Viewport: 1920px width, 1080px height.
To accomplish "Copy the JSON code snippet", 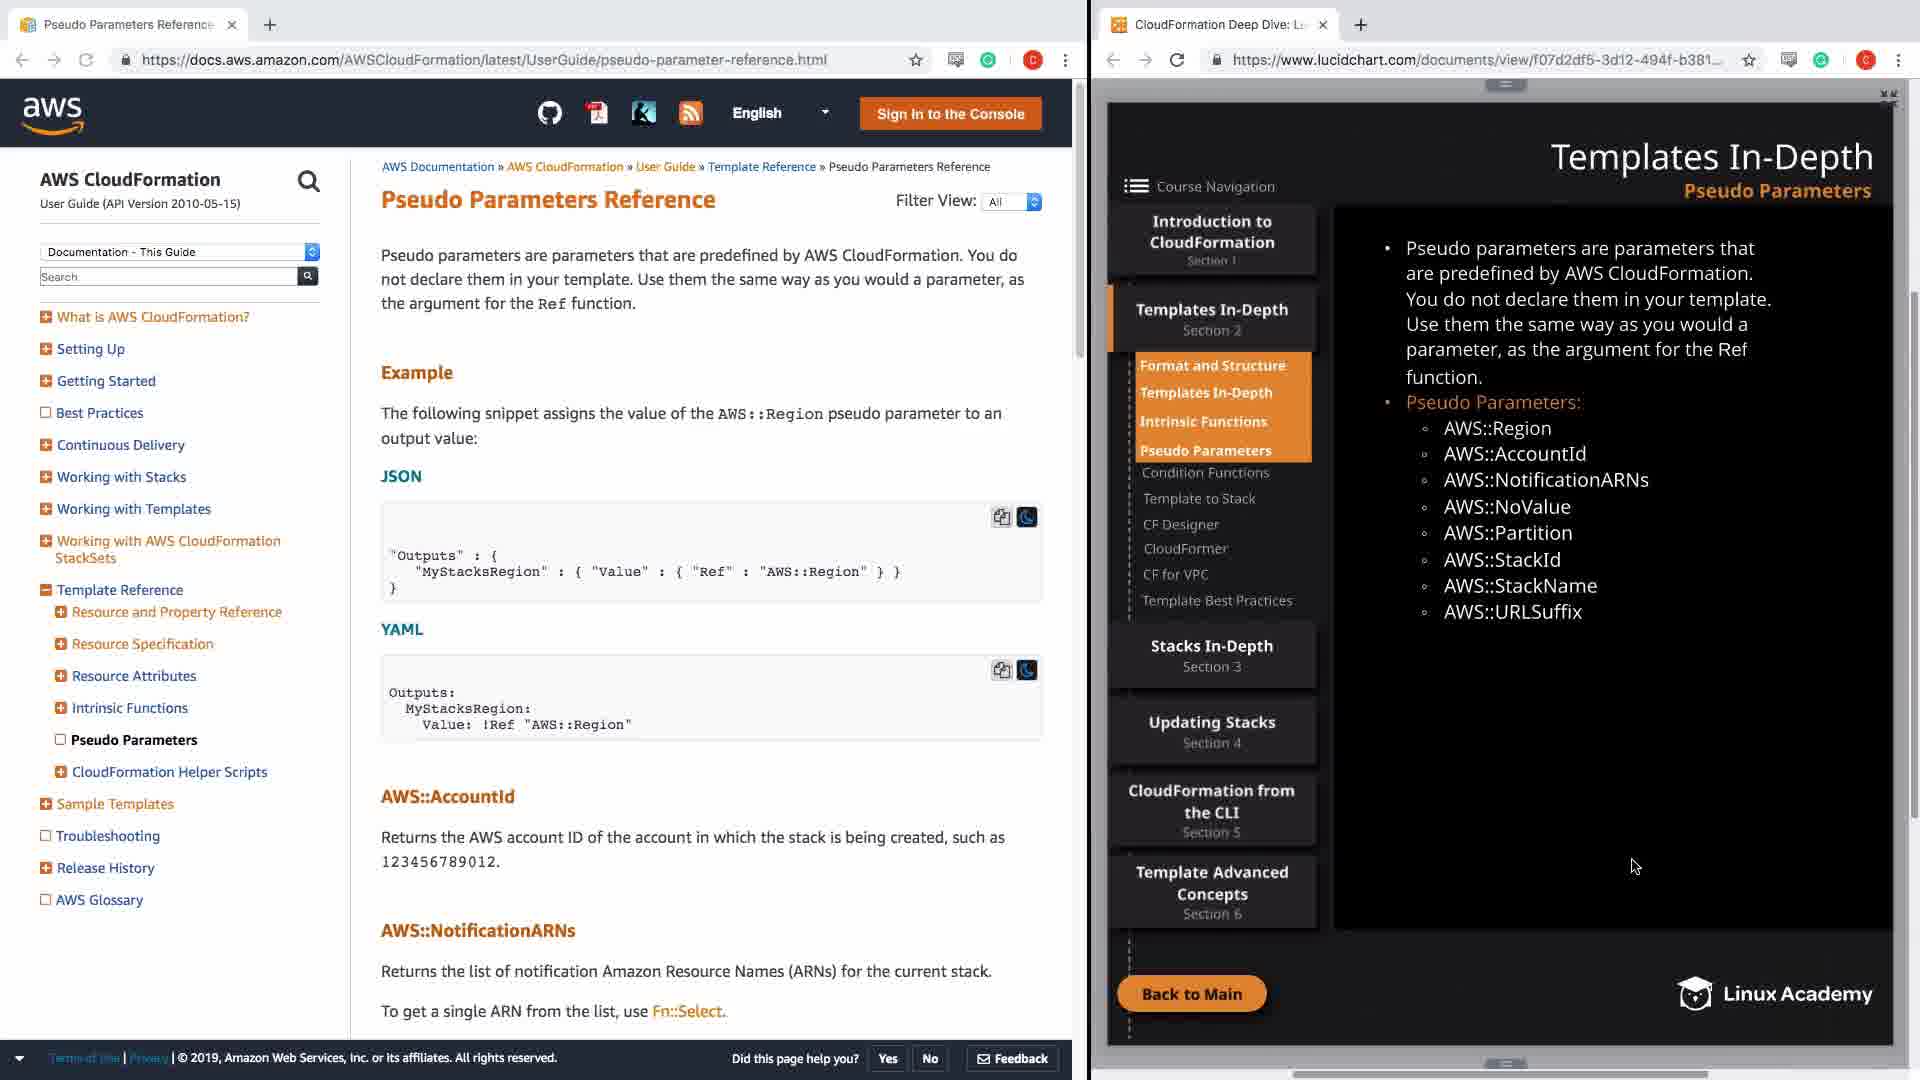I will (x=1001, y=517).
